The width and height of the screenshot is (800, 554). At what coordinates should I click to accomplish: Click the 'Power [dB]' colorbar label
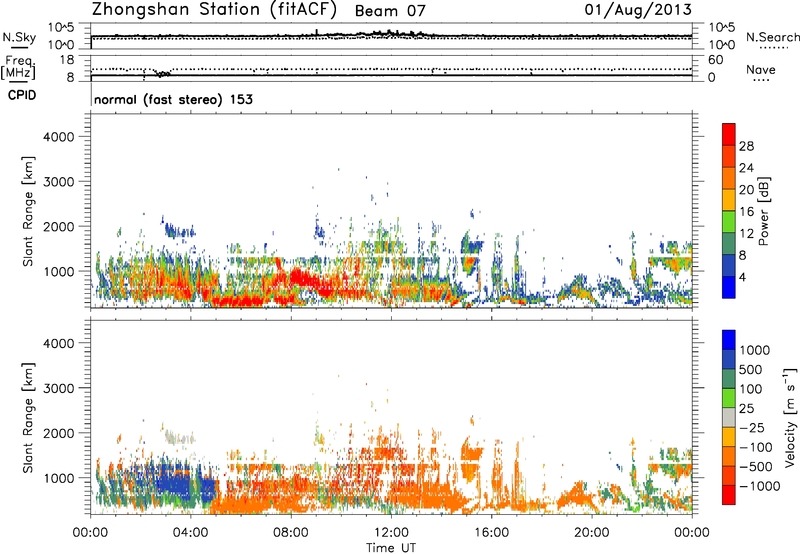pyautogui.click(x=763, y=211)
